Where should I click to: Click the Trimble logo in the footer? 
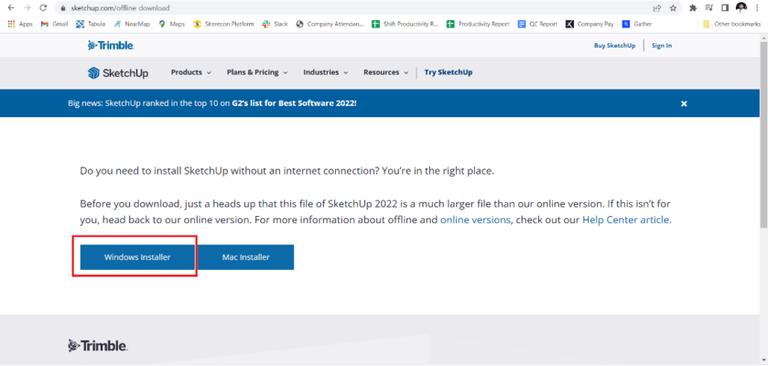click(x=98, y=345)
